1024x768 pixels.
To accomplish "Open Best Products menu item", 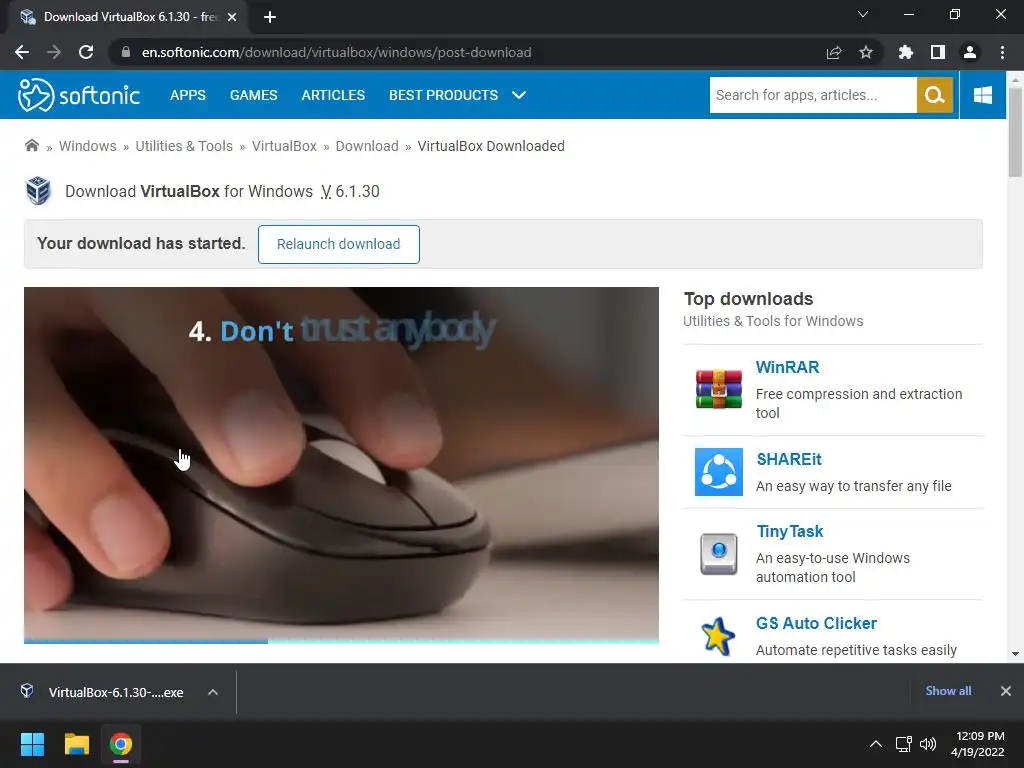I will pyautogui.click(x=443, y=95).
